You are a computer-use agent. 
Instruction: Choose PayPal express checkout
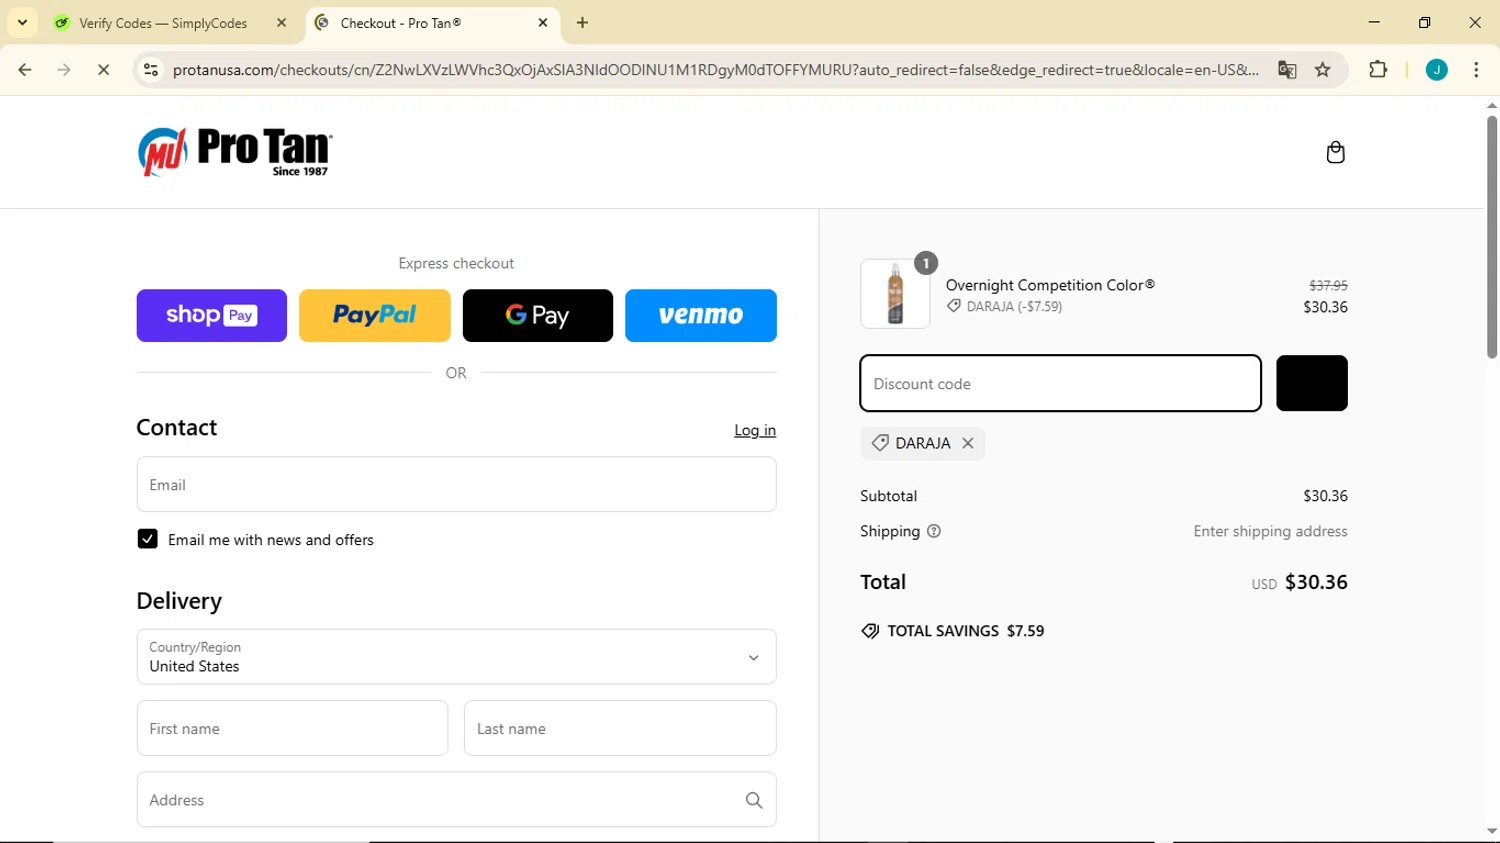(x=375, y=315)
